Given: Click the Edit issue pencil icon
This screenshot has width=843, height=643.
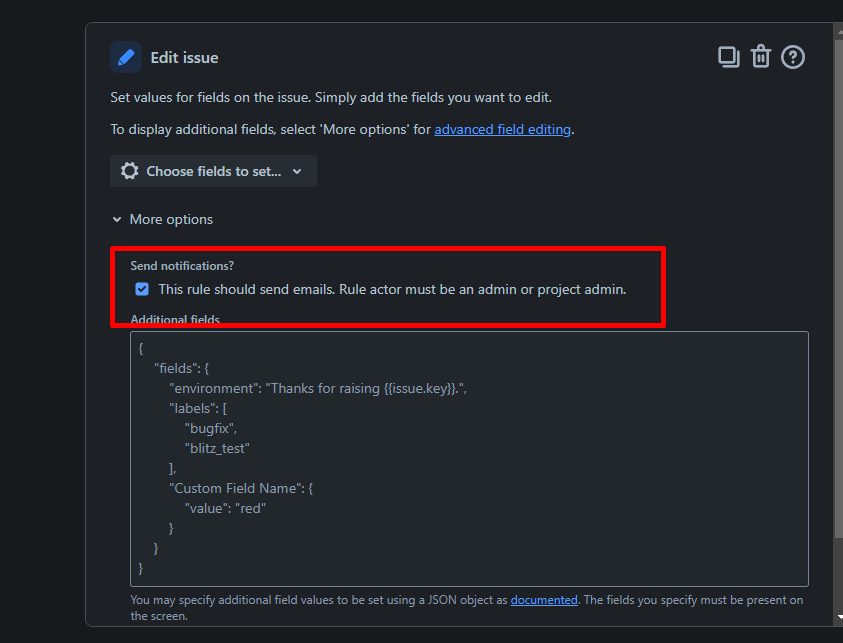Looking at the screenshot, I should (x=126, y=57).
